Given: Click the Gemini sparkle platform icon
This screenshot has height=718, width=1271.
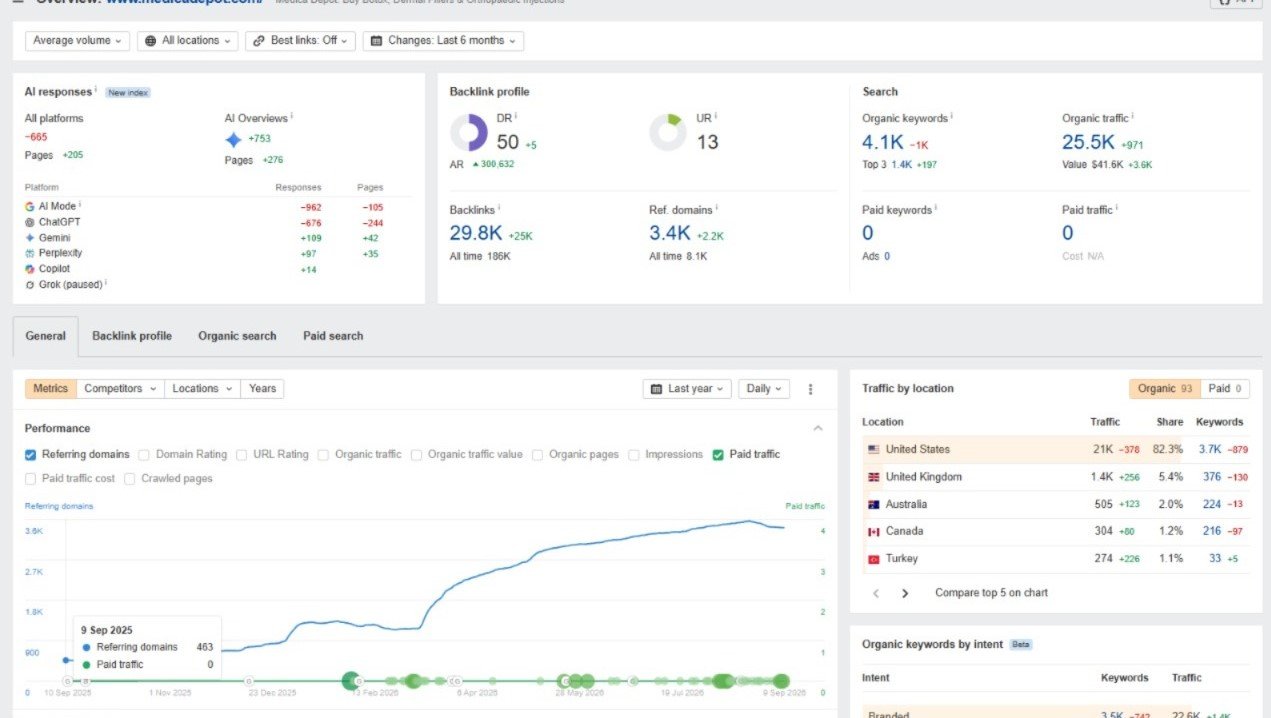Looking at the screenshot, I should [30, 238].
